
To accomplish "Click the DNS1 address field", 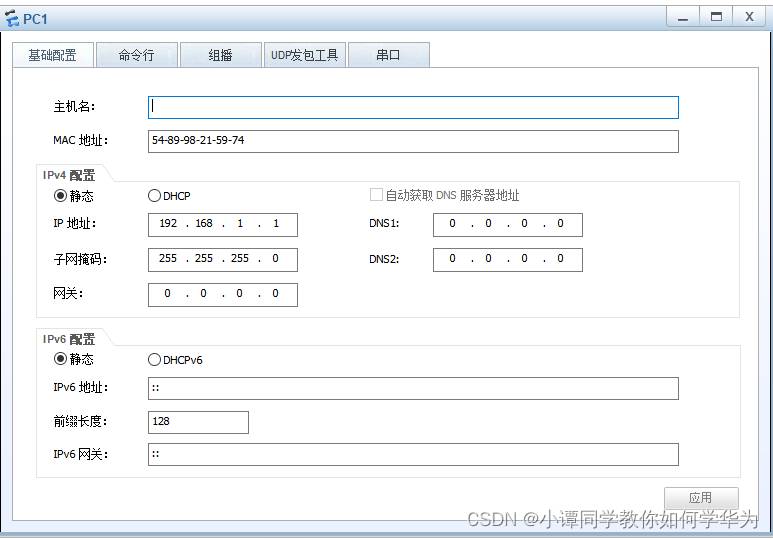I will click(508, 224).
